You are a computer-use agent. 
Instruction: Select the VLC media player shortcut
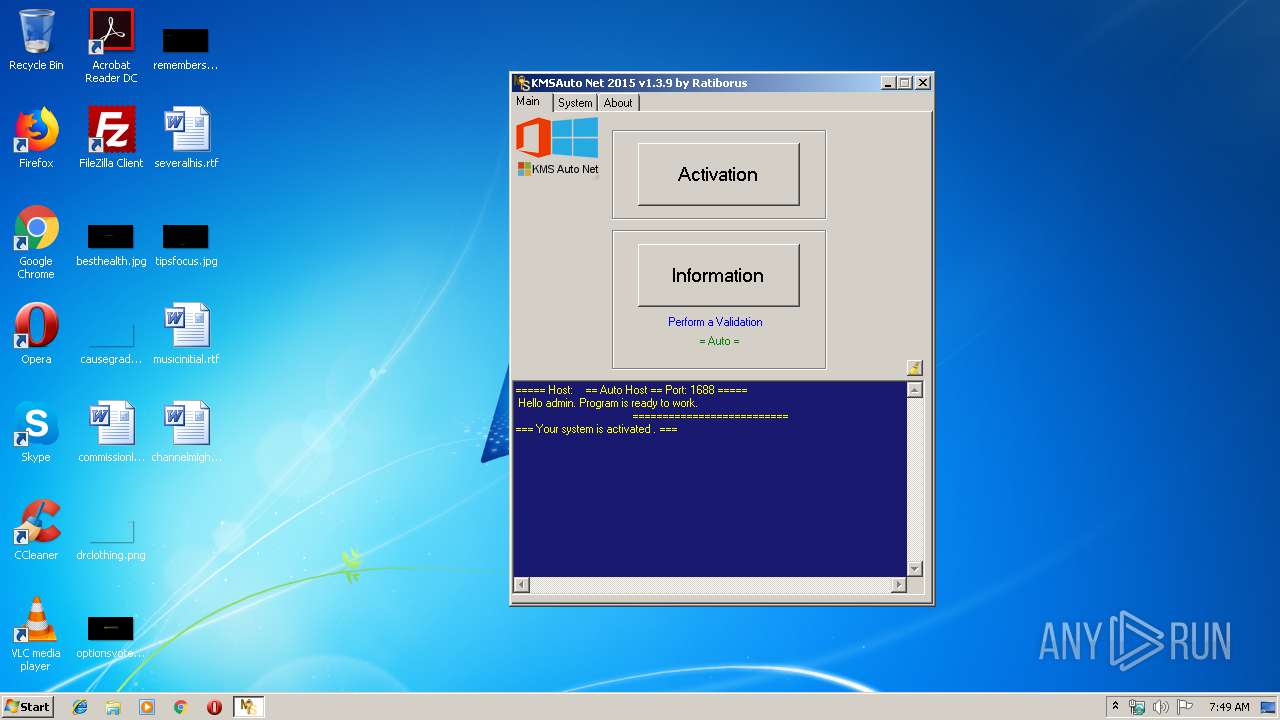tap(36, 634)
